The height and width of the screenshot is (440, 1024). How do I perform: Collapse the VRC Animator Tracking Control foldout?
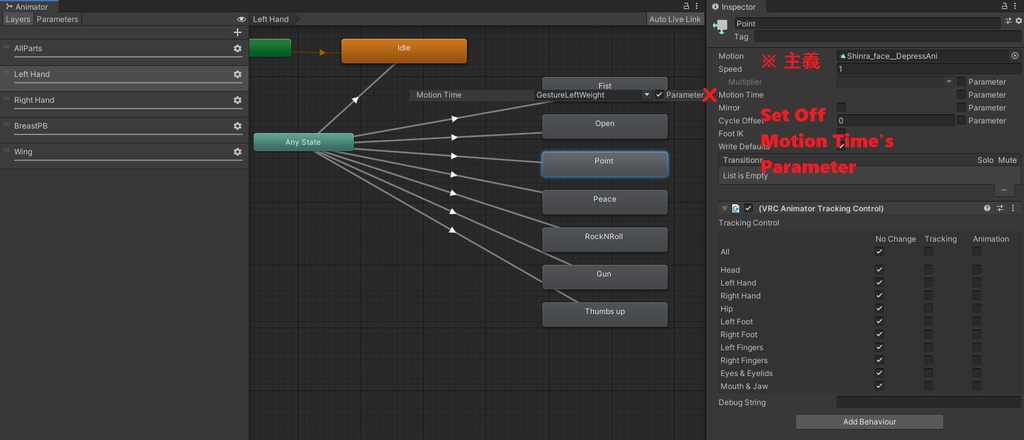[x=724, y=208]
